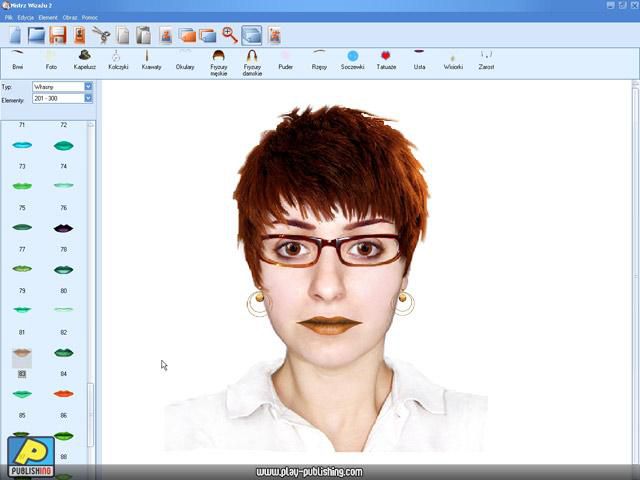Open the Obraz menu
The width and height of the screenshot is (640, 480).
point(70,17)
